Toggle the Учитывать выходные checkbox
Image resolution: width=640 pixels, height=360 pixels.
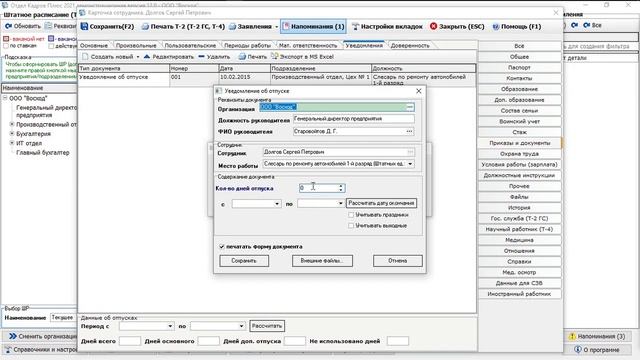click(351, 225)
